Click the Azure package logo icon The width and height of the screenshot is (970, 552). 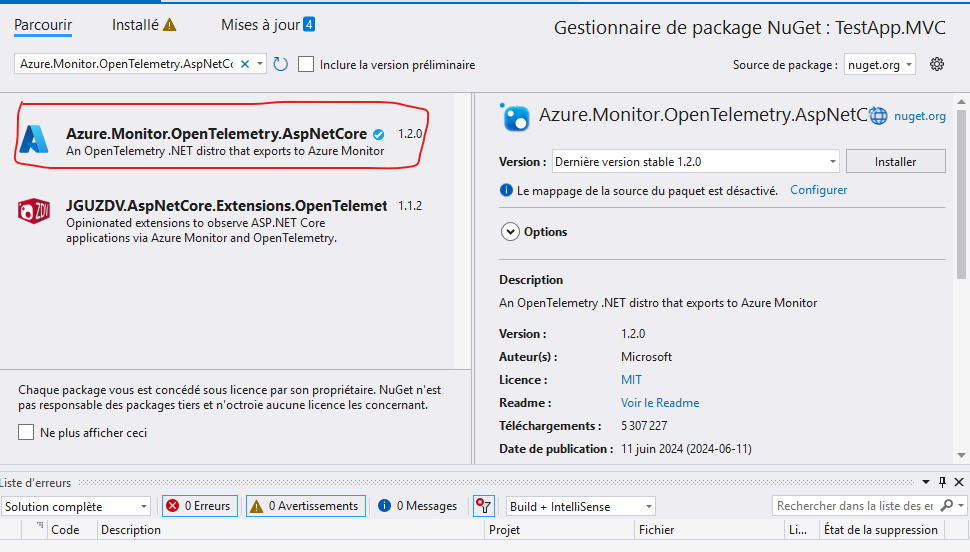34,139
